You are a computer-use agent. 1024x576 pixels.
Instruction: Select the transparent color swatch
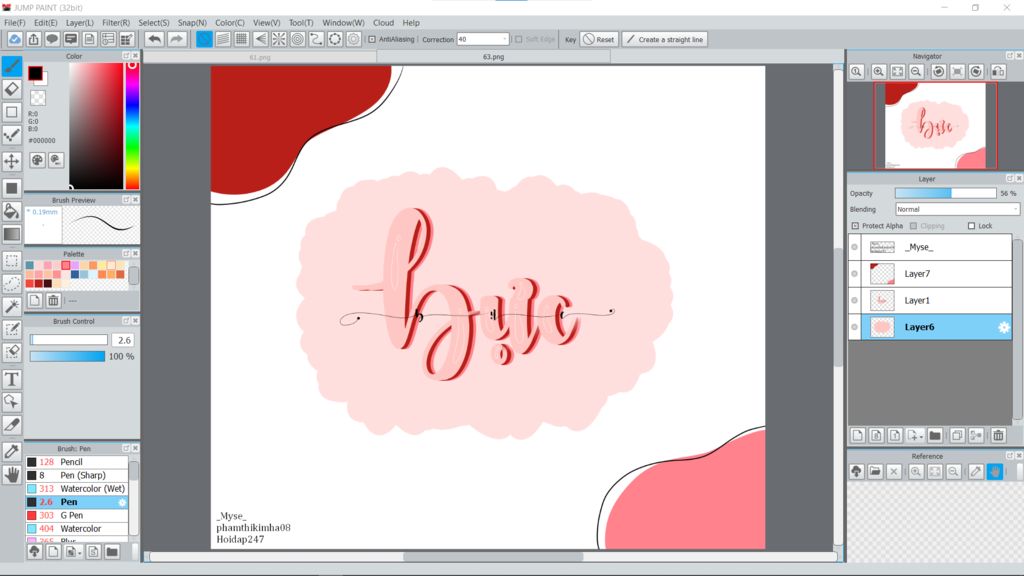click(38, 98)
